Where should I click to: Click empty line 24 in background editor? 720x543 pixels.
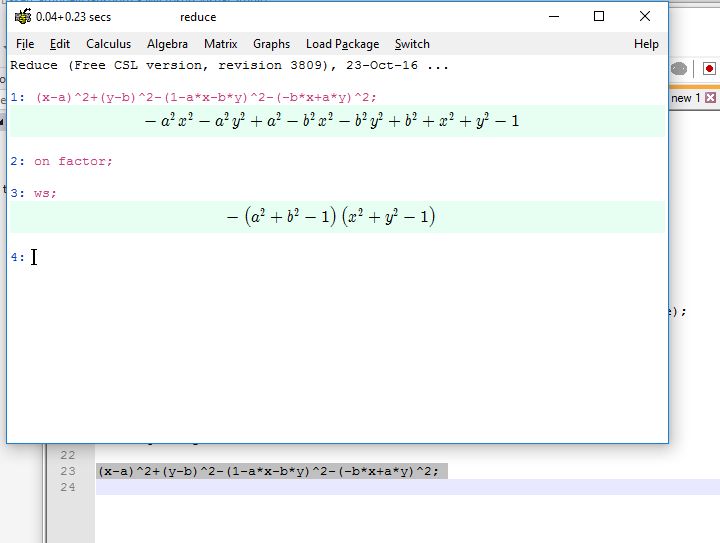(408, 487)
